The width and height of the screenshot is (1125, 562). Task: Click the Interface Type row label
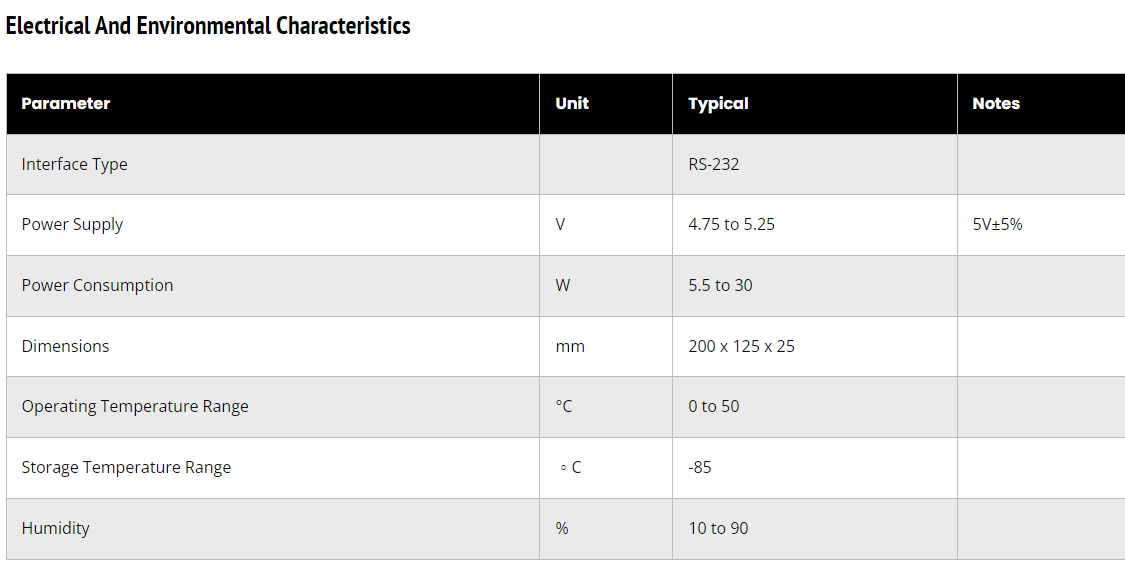pyautogui.click(x=75, y=164)
